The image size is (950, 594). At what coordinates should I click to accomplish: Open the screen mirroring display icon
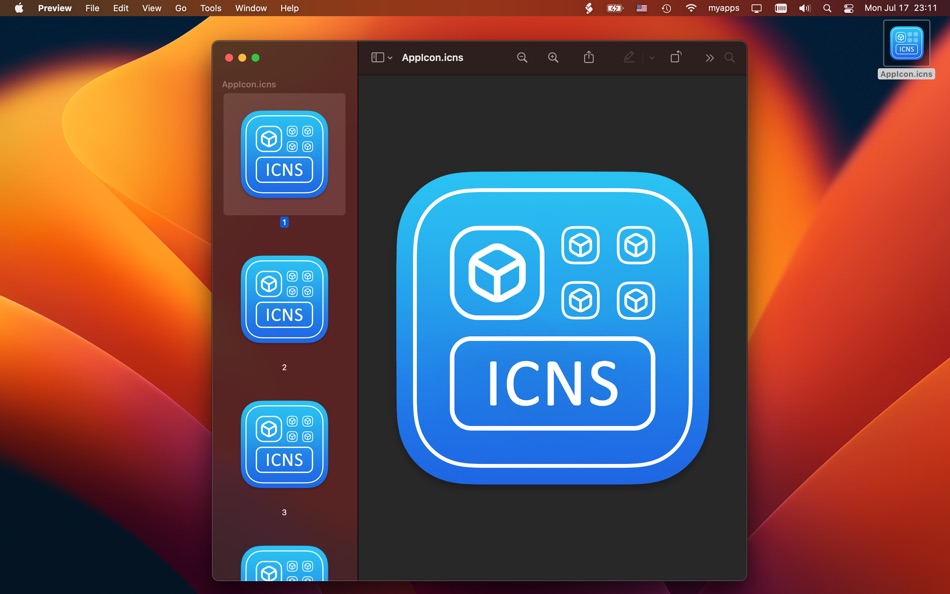coord(756,8)
